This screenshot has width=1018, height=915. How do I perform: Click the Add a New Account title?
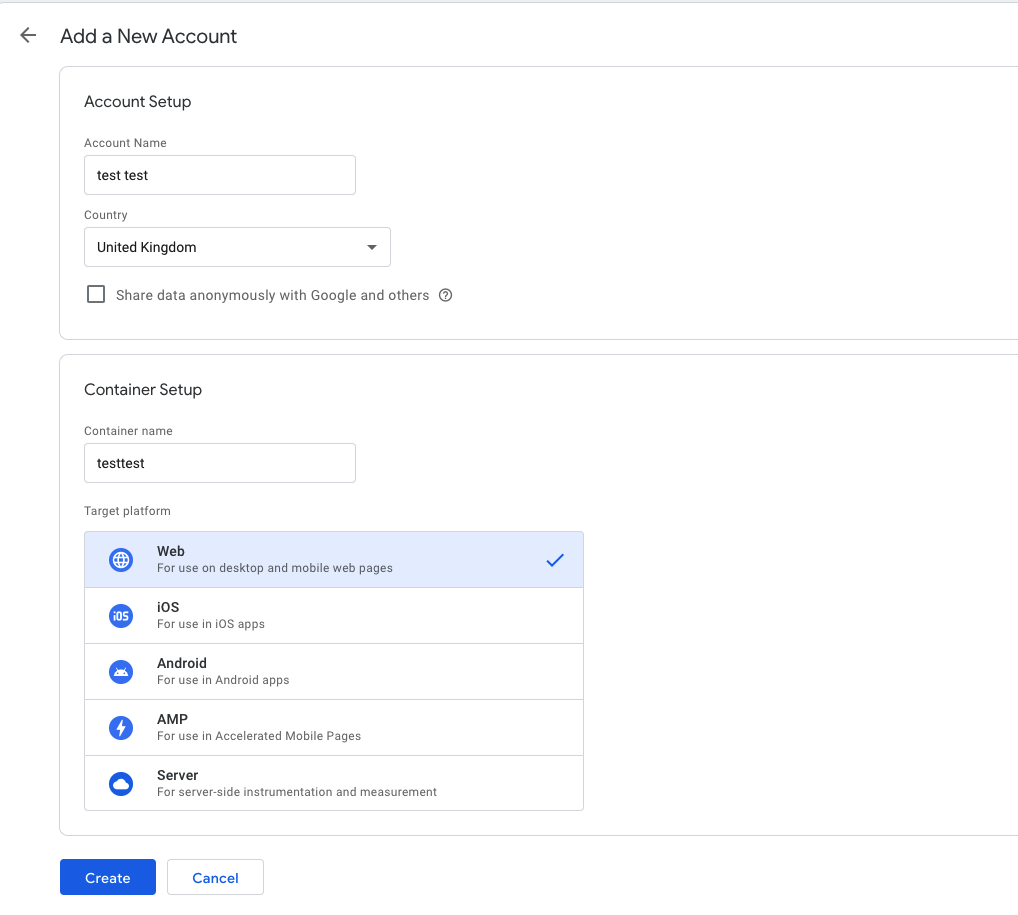point(149,36)
